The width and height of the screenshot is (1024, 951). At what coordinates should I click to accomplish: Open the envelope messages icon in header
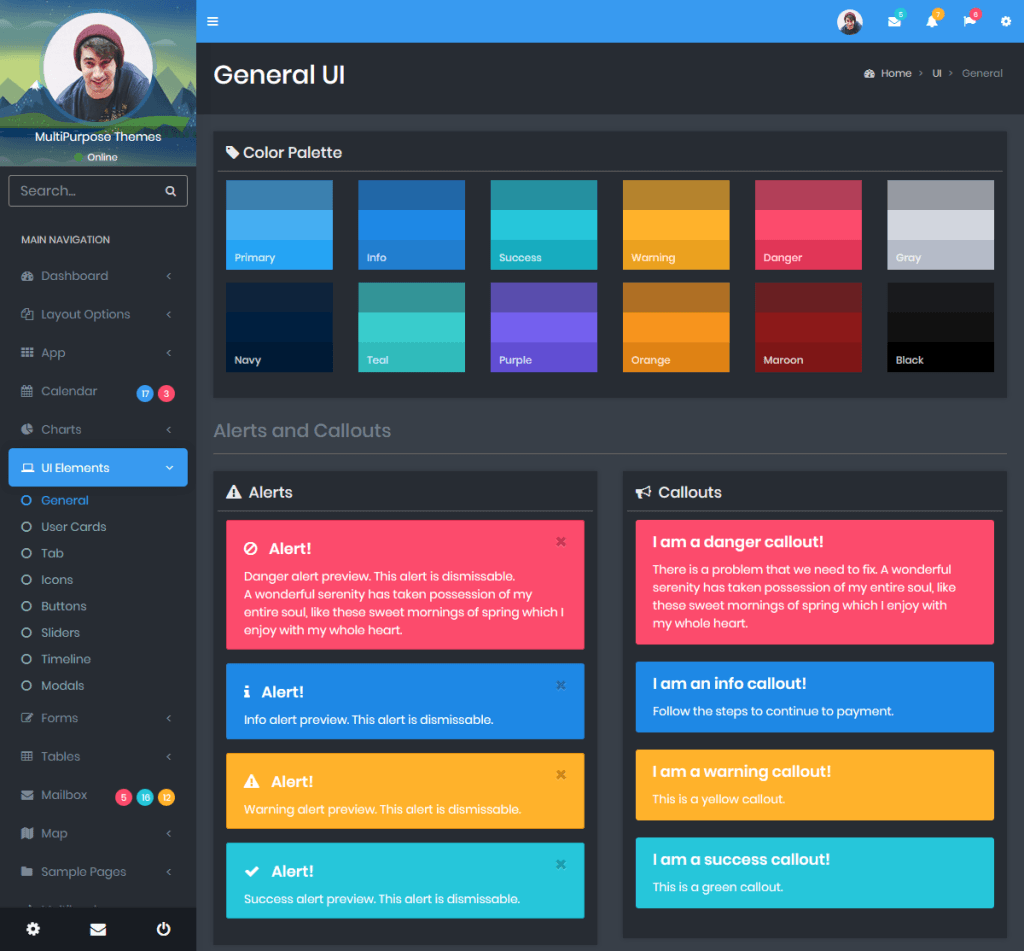click(x=894, y=22)
